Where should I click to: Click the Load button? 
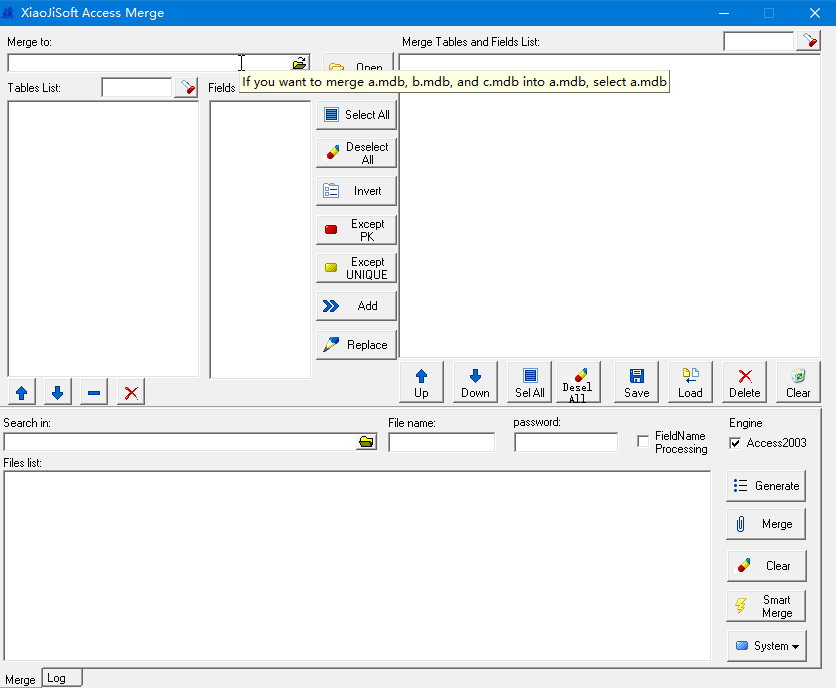(690, 382)
